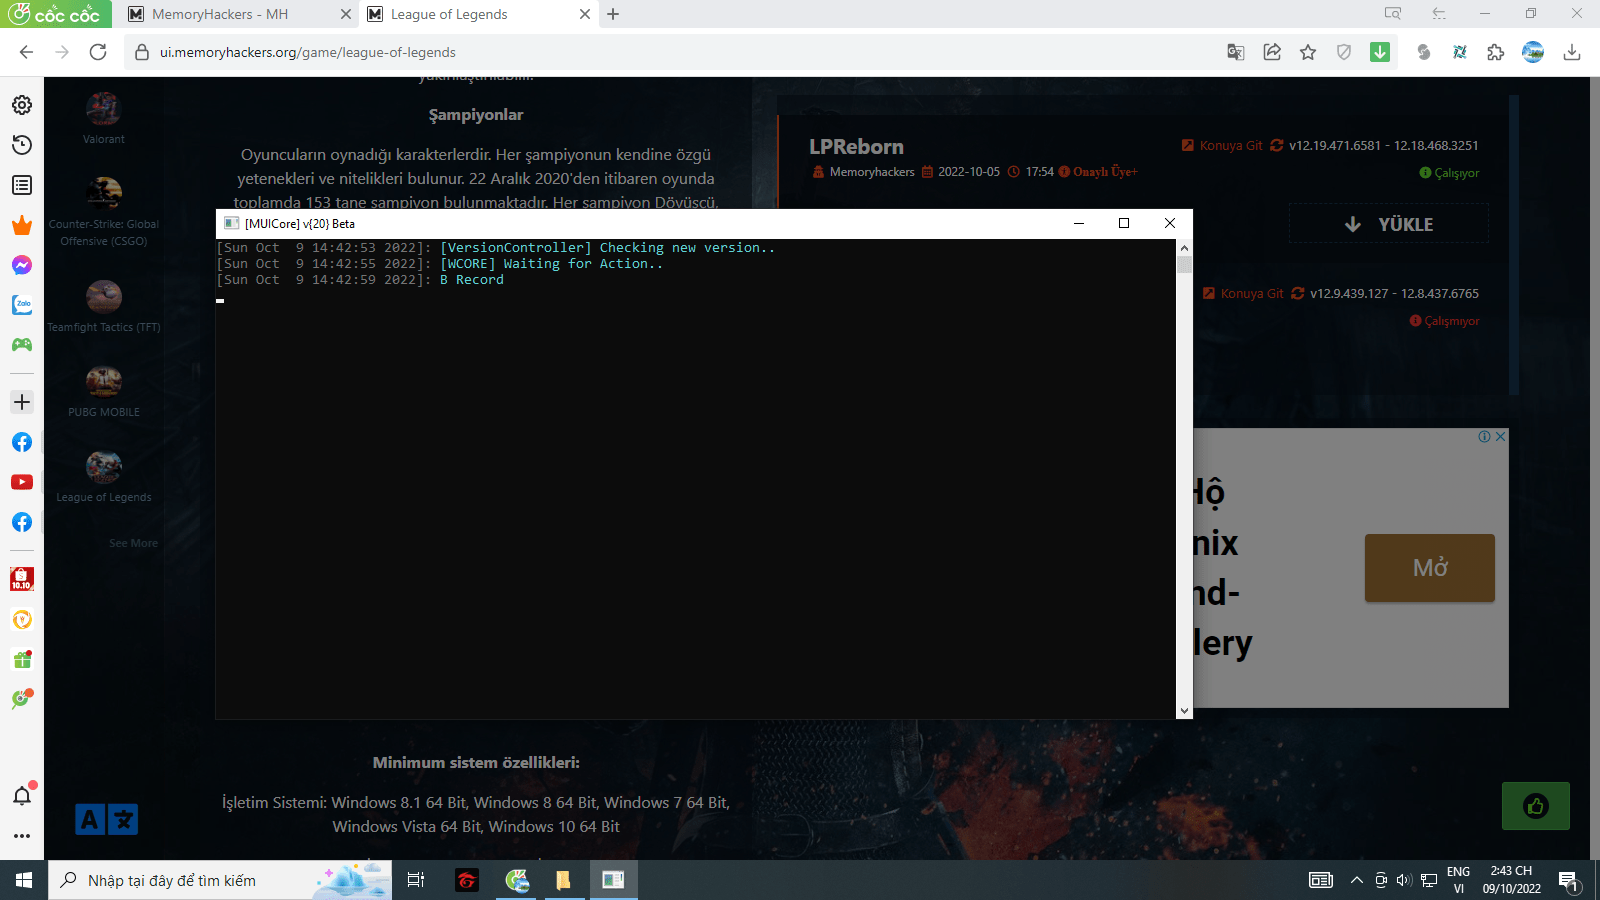The width and height of the screenshot is (1600, 900).
Task: Click the LPReborn heading
Action: point(856,146)
